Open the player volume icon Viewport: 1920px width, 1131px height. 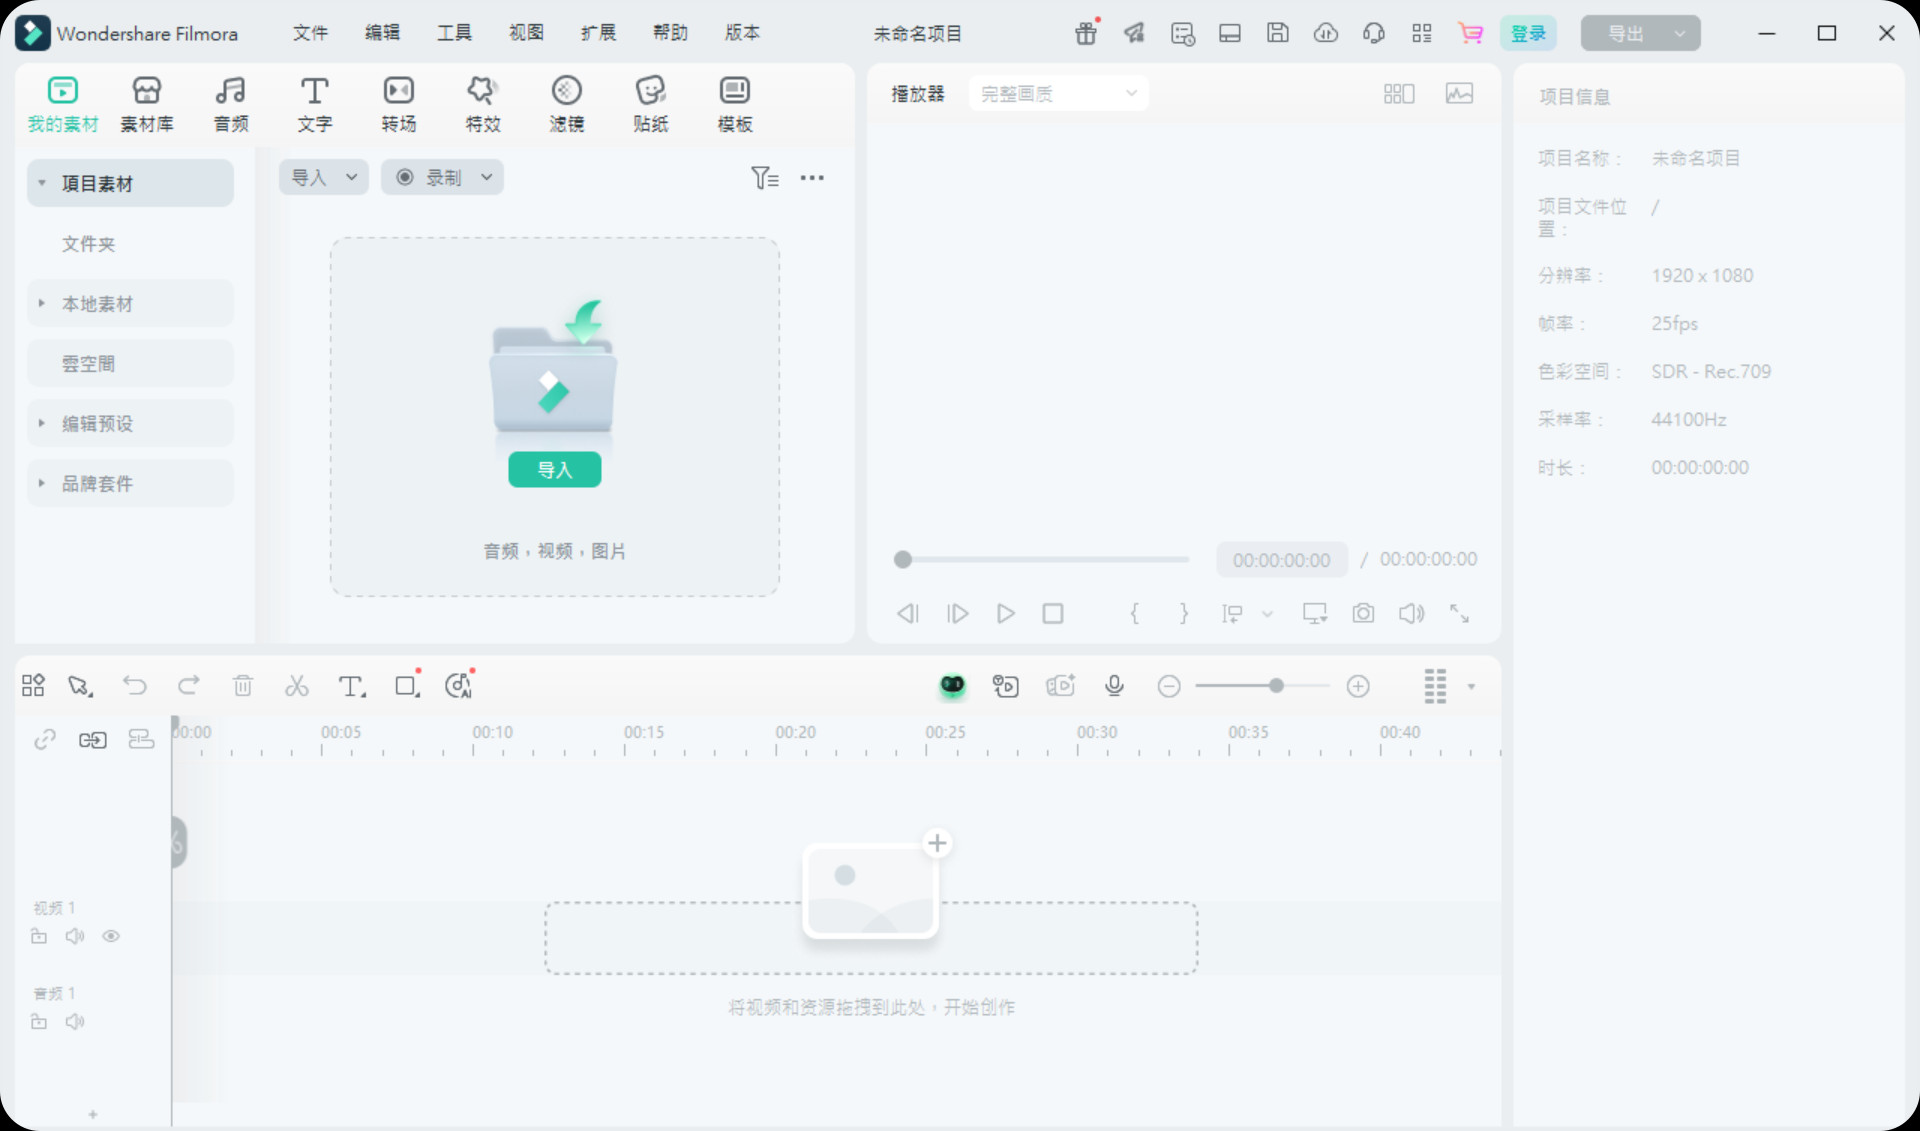[1411, 613]
